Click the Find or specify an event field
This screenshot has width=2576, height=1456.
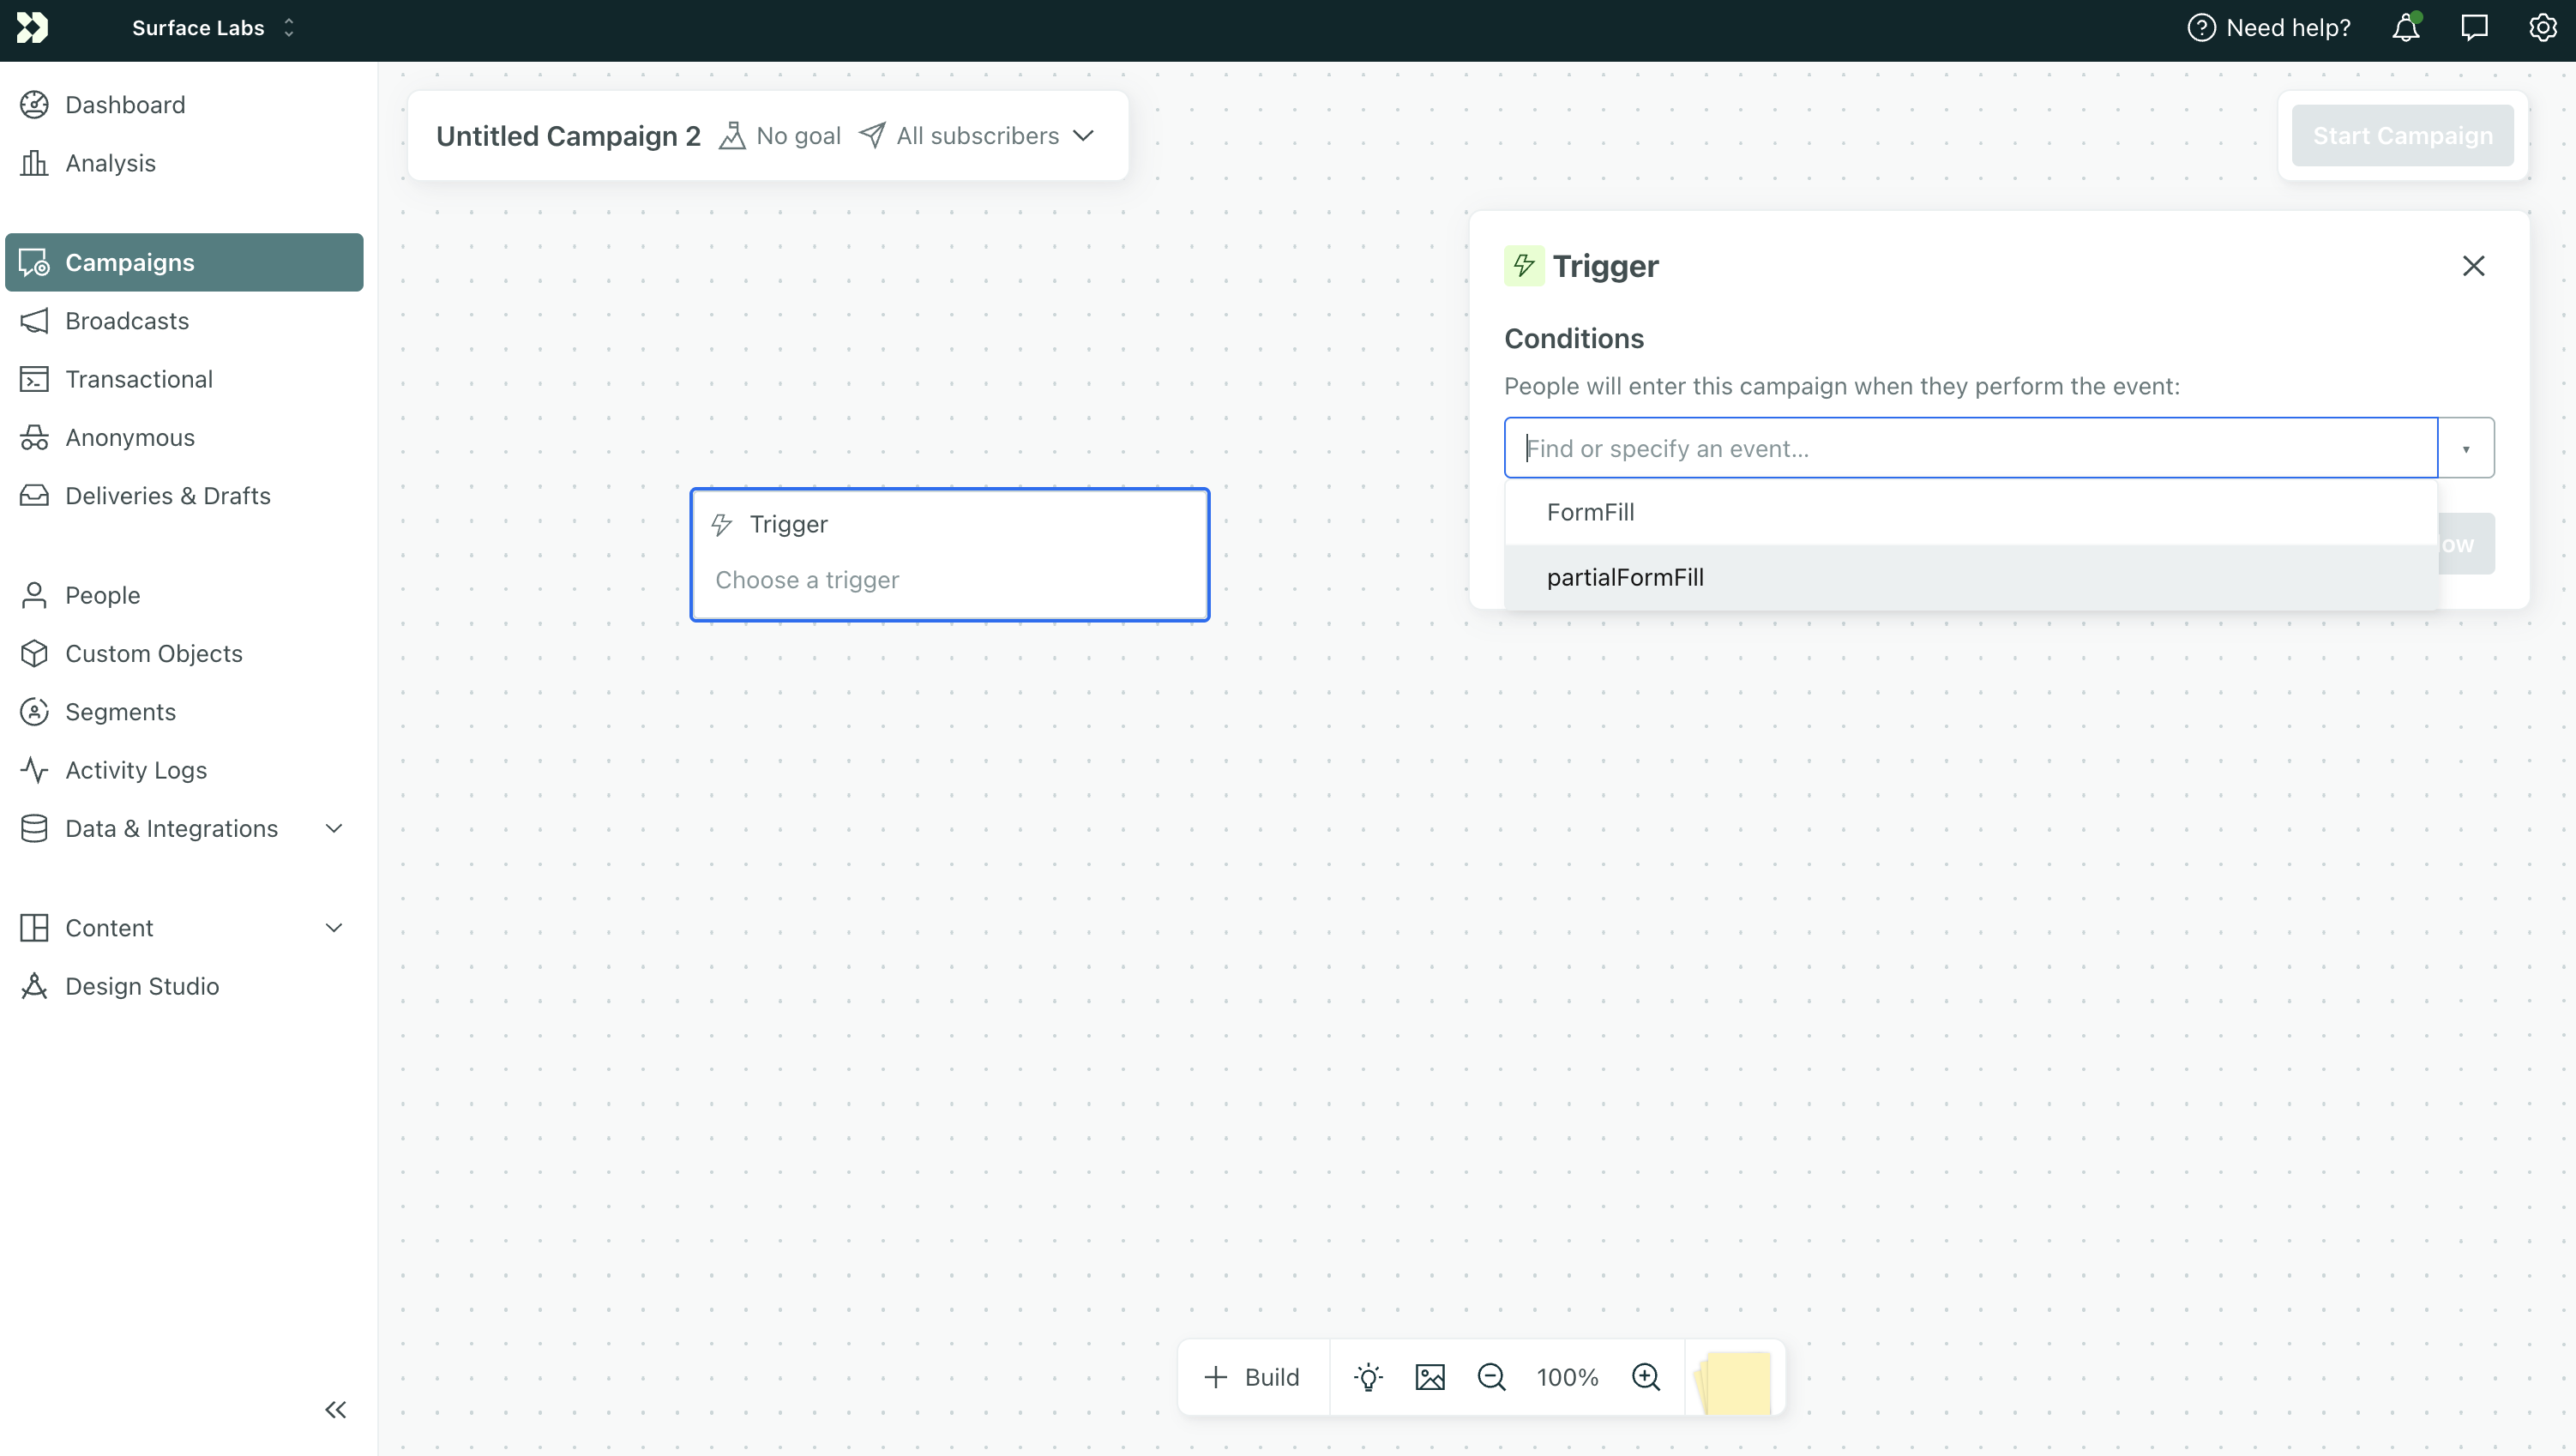tap(1970, 448)
